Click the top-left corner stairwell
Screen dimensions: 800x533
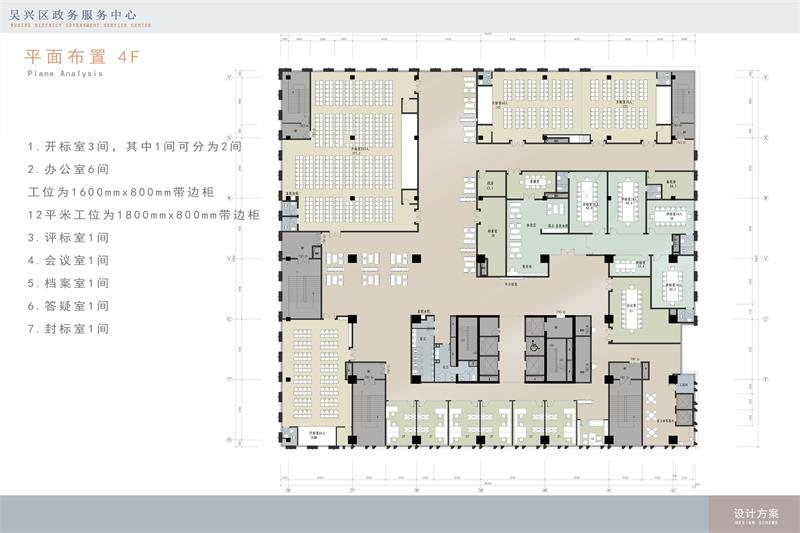point(296,106)
